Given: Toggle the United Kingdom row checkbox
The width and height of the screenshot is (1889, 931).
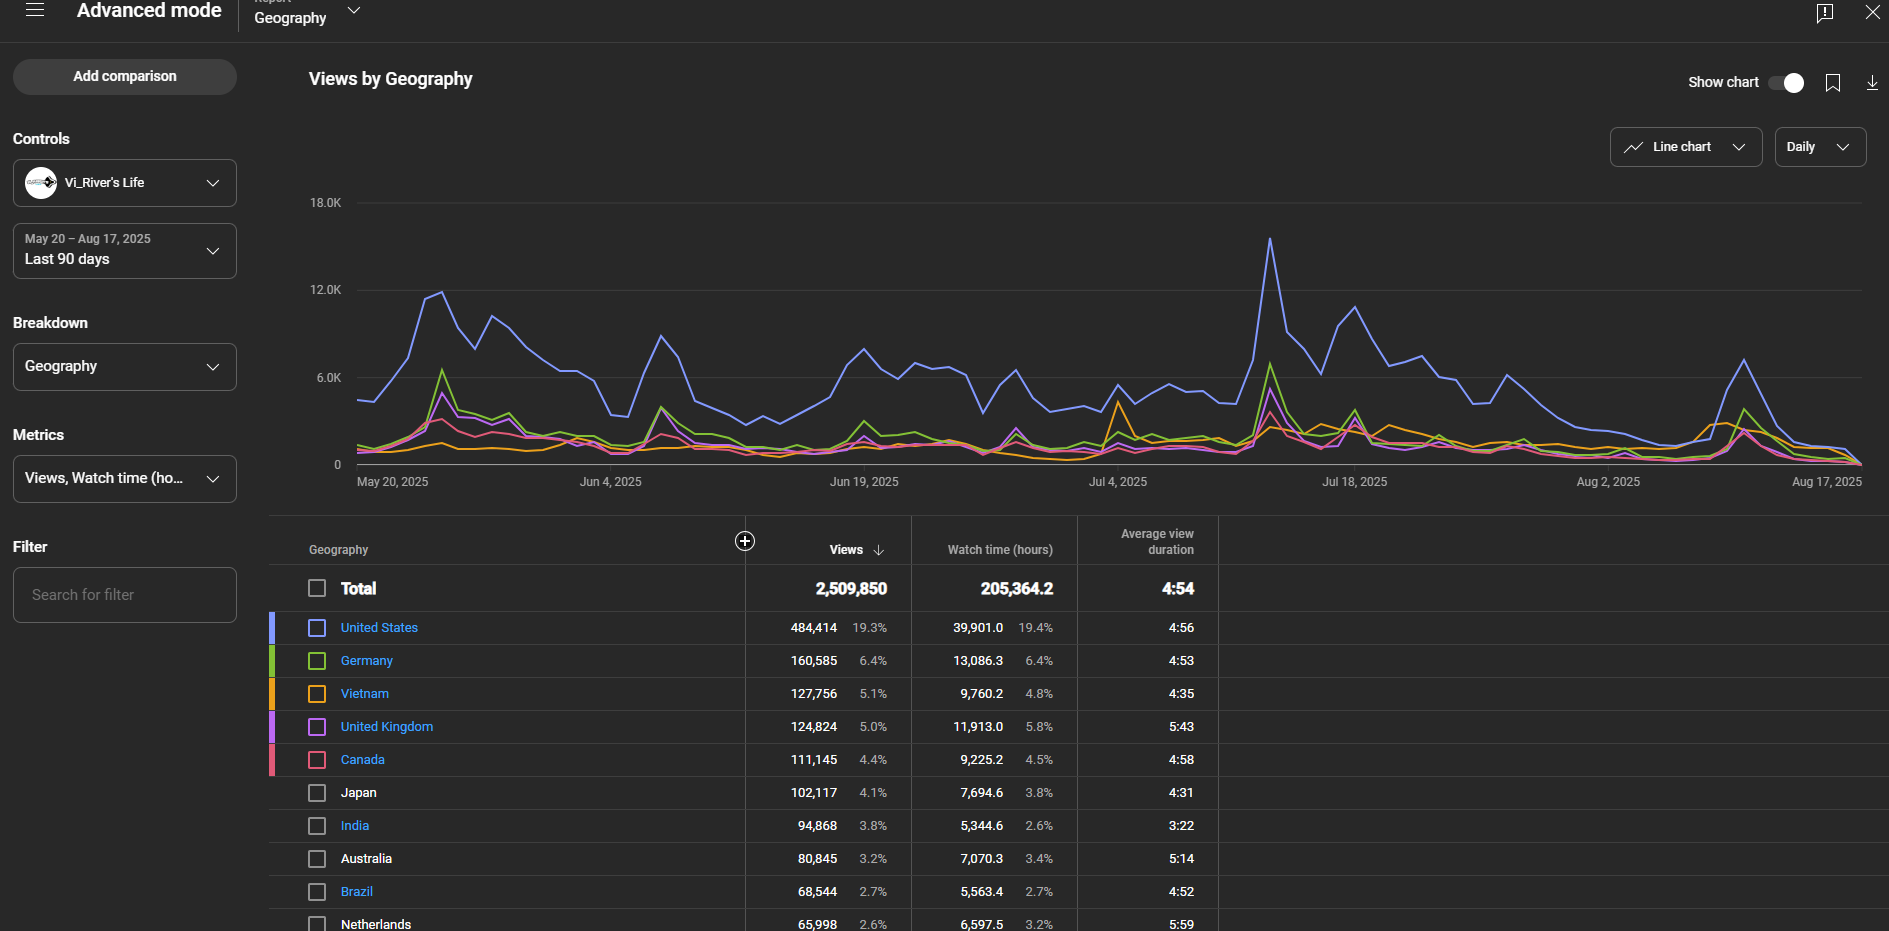Looking at the screenshot, I should (317, 727).
